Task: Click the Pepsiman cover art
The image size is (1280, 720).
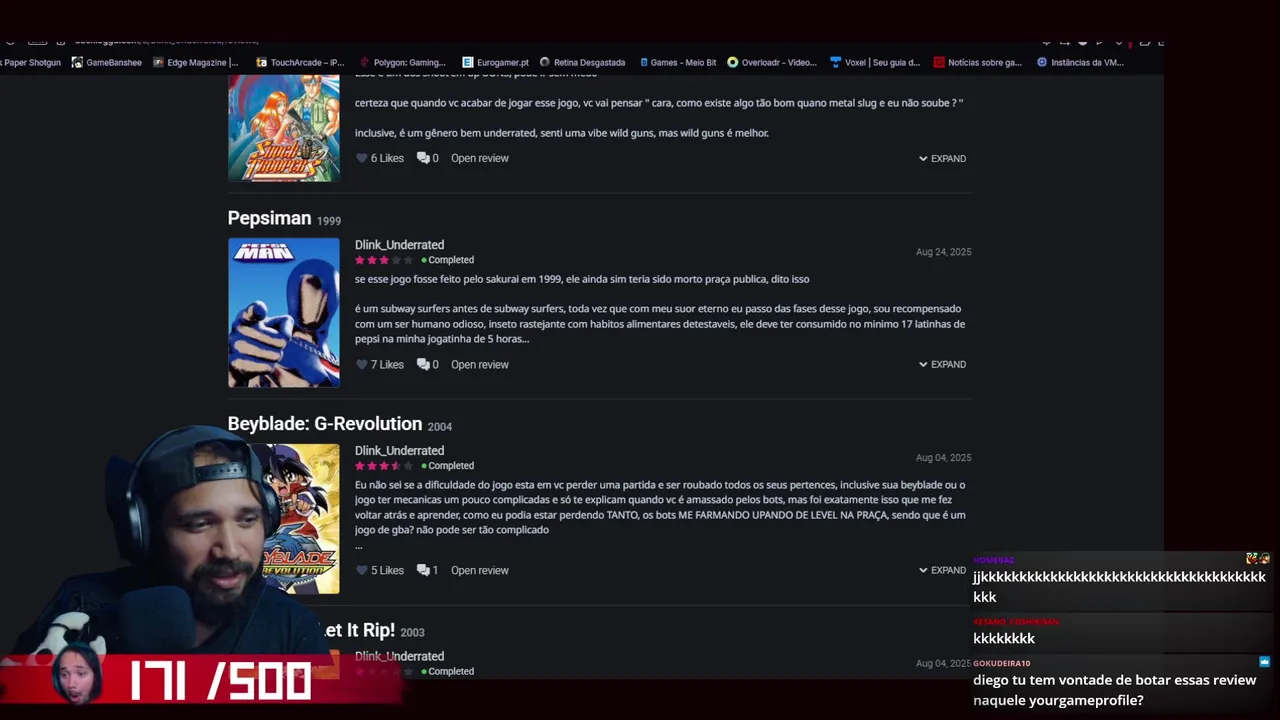Action: pos(284,313)
